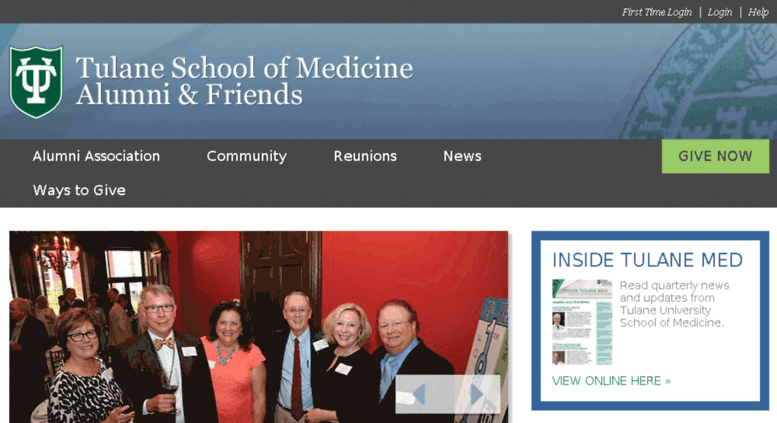Follow the VIEW ONLINE HERE link
Viewport: 777px width, 423px height.
pyautogui.click(x=611, y=380)
